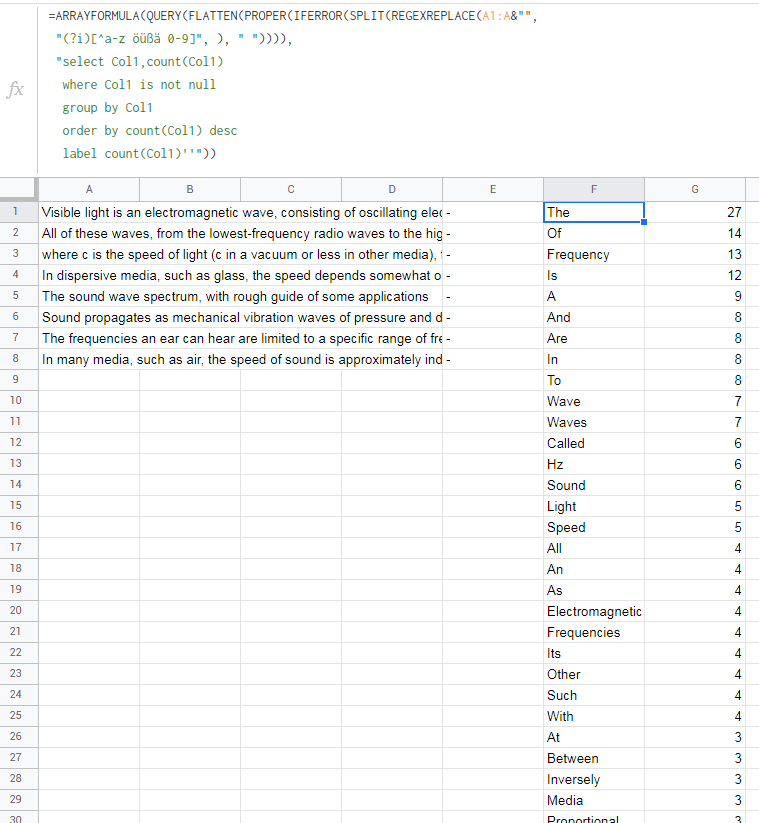The image size is (759, 823).
Task: Click the dash cell in E1
Action: (x=493, y=212)
